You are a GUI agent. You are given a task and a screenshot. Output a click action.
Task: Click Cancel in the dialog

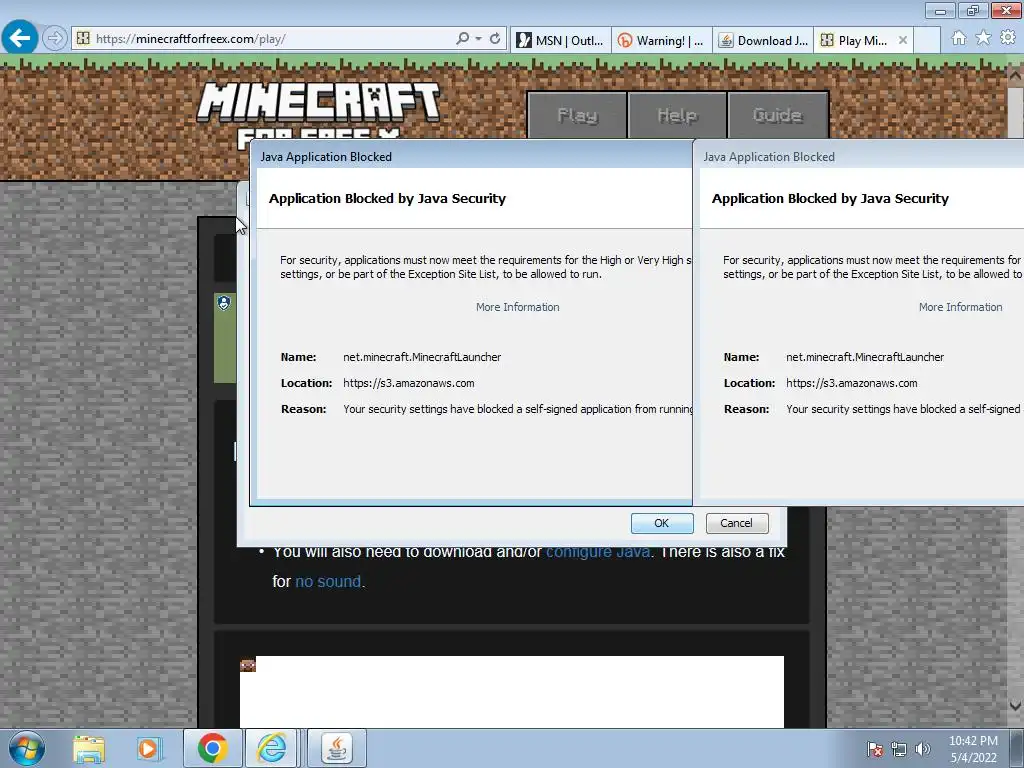pos(737,523)
